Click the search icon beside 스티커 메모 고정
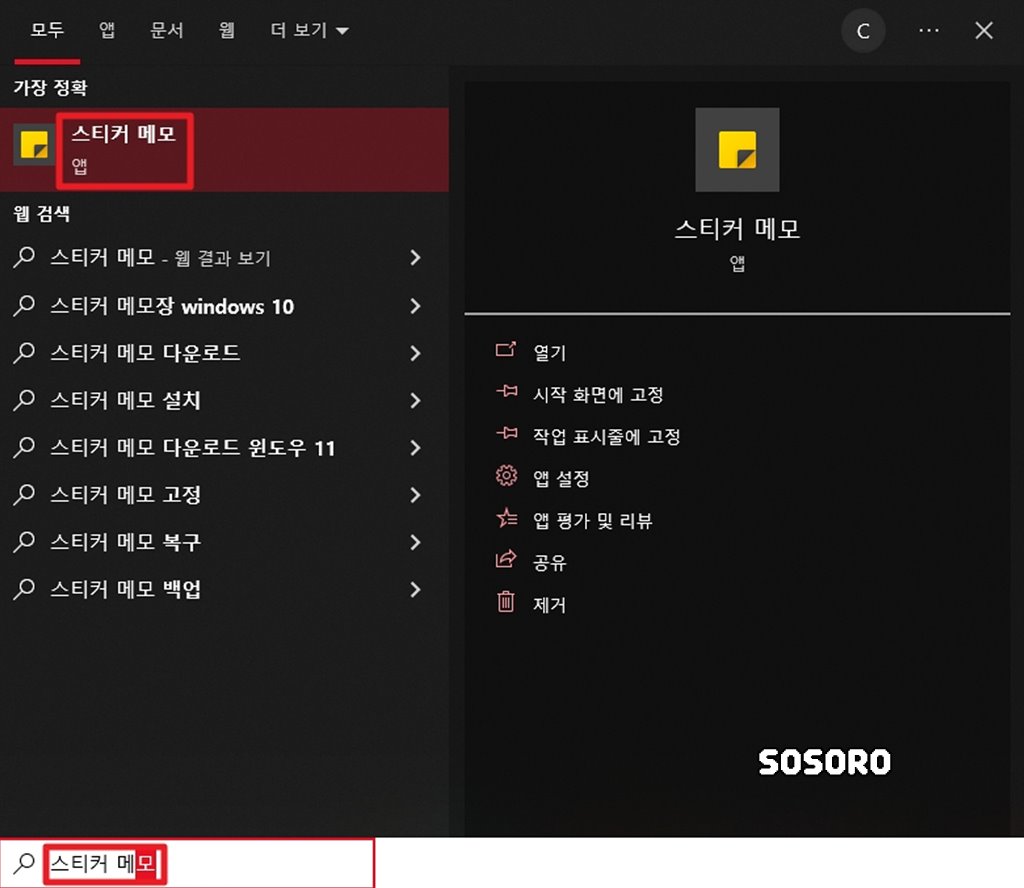This screenshot has height=888, width=1024. tap(24, 494)
